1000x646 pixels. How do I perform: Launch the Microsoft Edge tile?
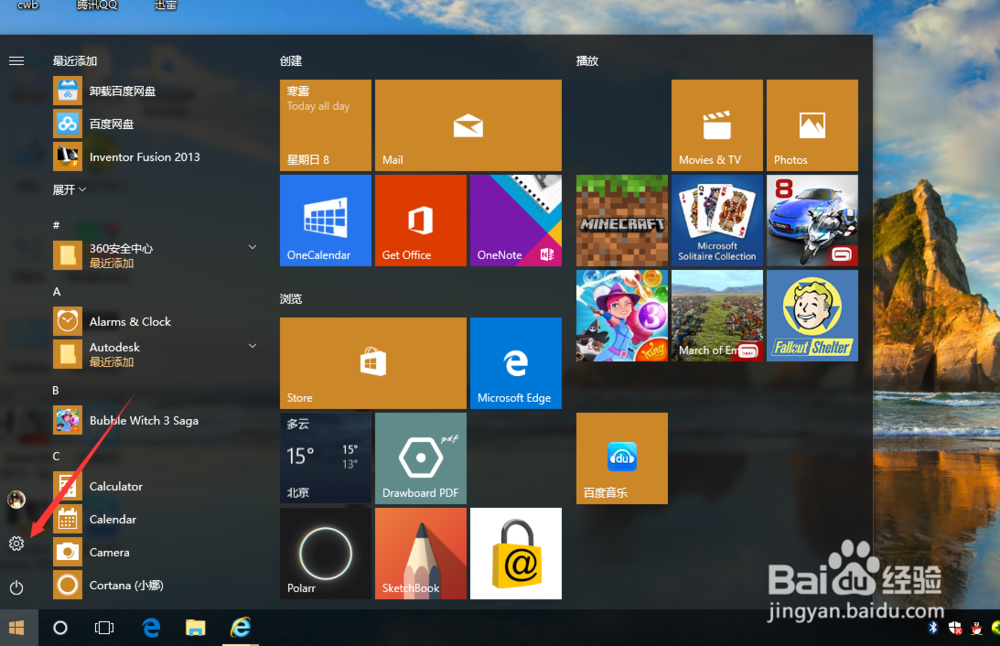[x=516, y=363]
